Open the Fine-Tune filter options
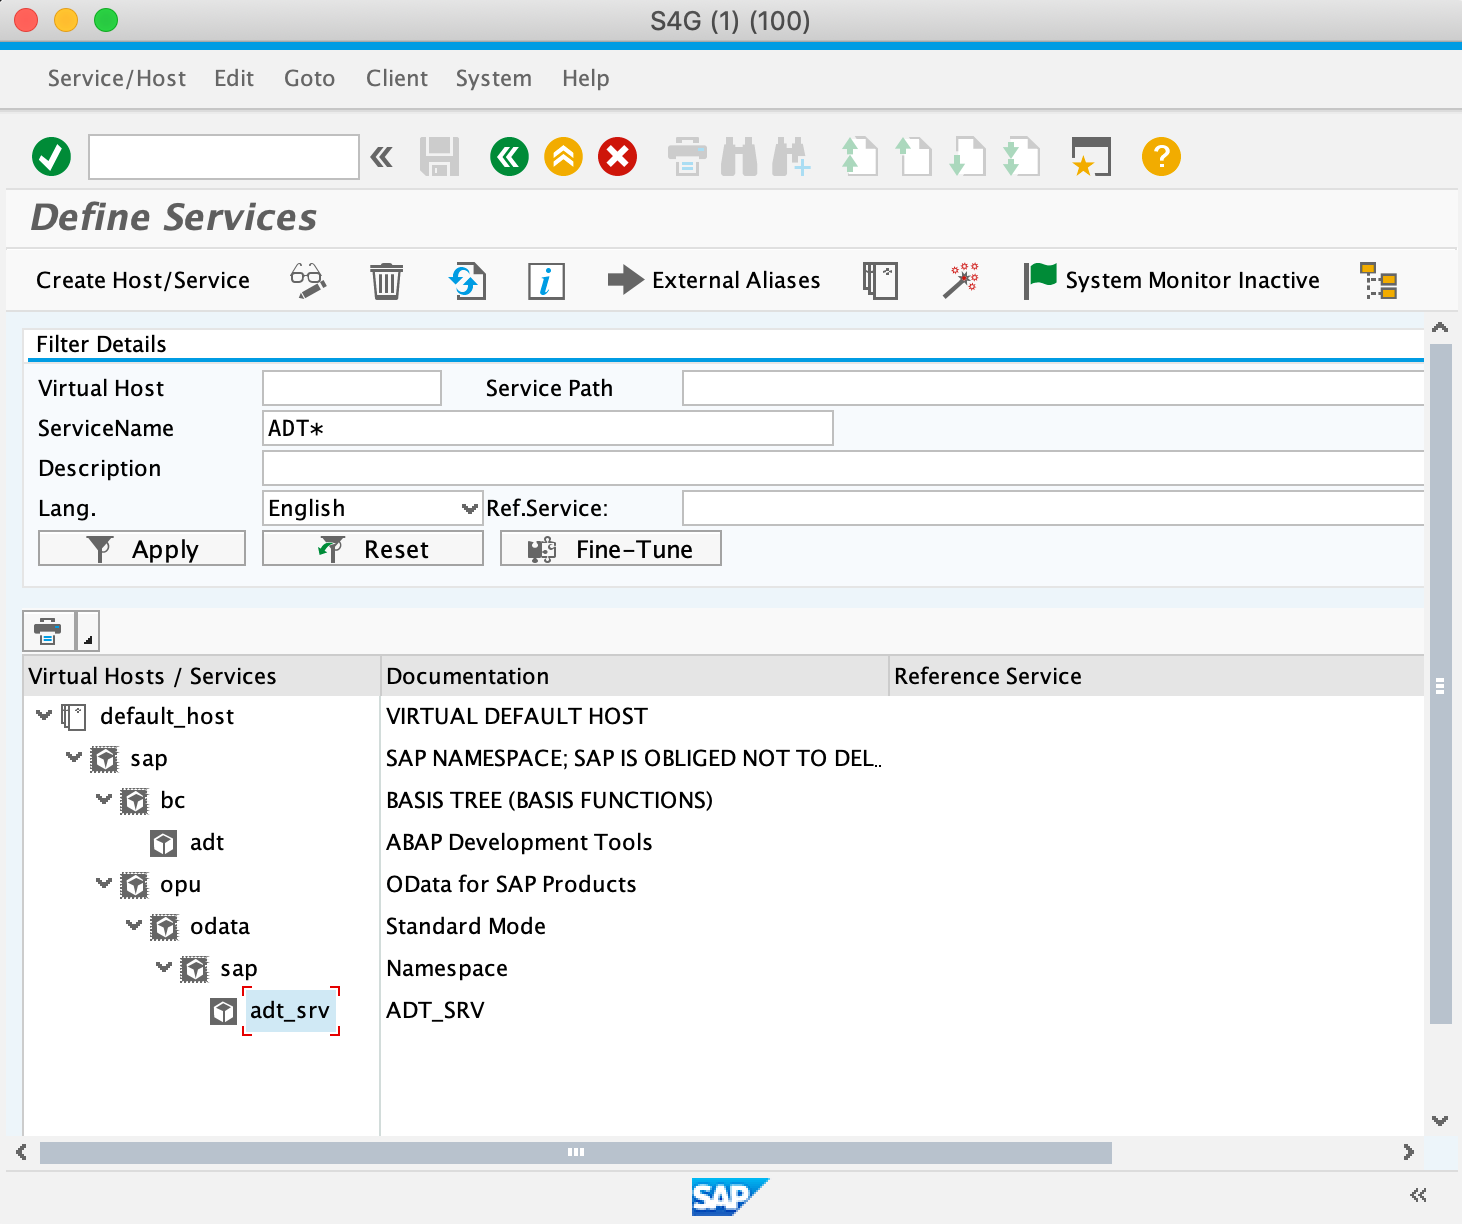1462x1224 pixels. click(610, 548)
